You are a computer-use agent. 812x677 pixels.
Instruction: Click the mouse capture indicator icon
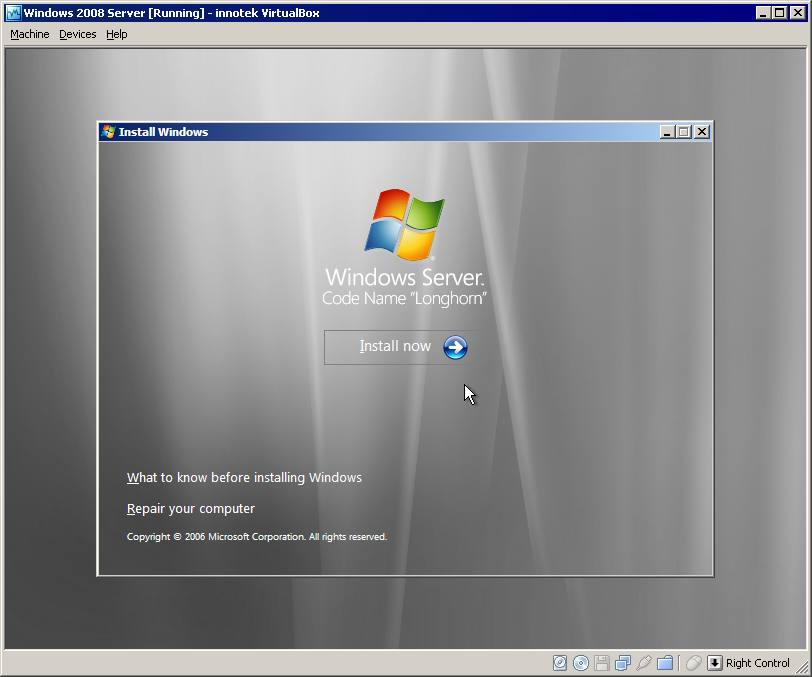pos(693,663)
